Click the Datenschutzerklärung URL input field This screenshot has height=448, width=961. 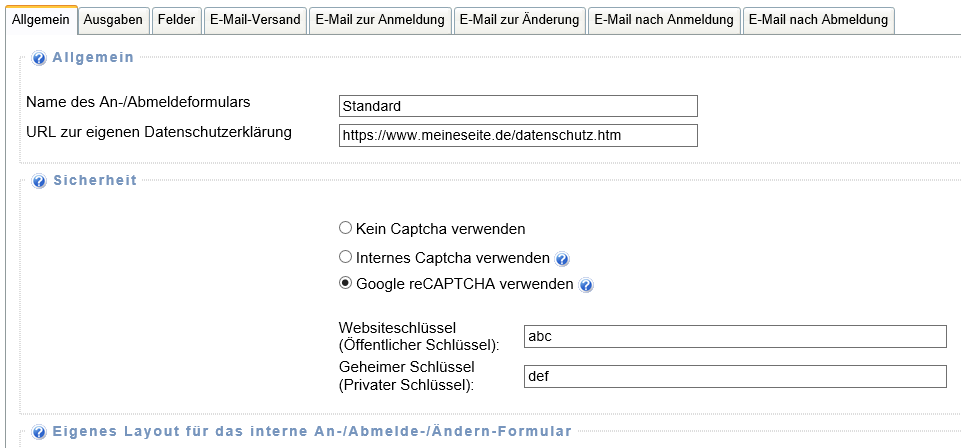(x=518, y=135)
